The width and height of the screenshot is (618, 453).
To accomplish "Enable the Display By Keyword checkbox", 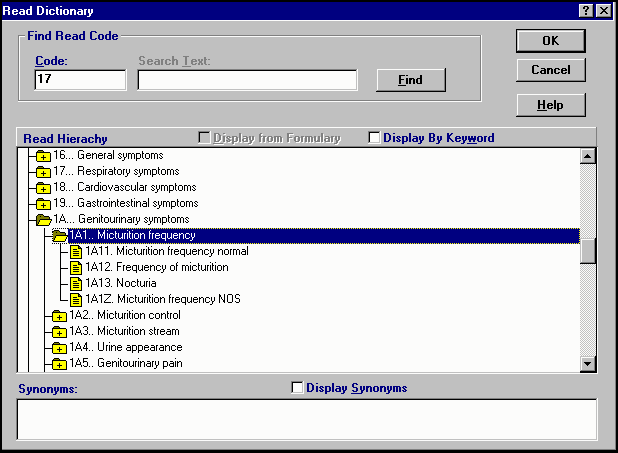I will (x=375, y=138).
